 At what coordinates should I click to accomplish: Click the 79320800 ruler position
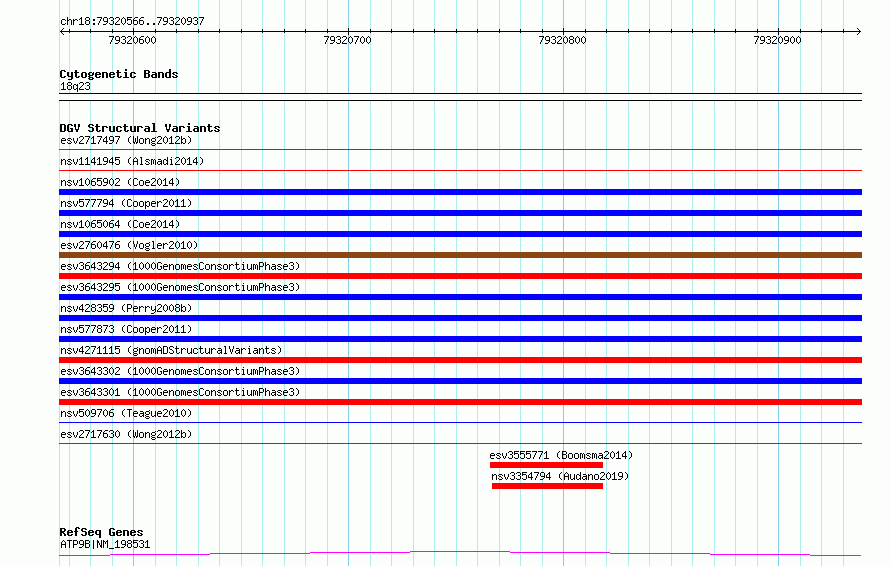(x=562, y=40)
